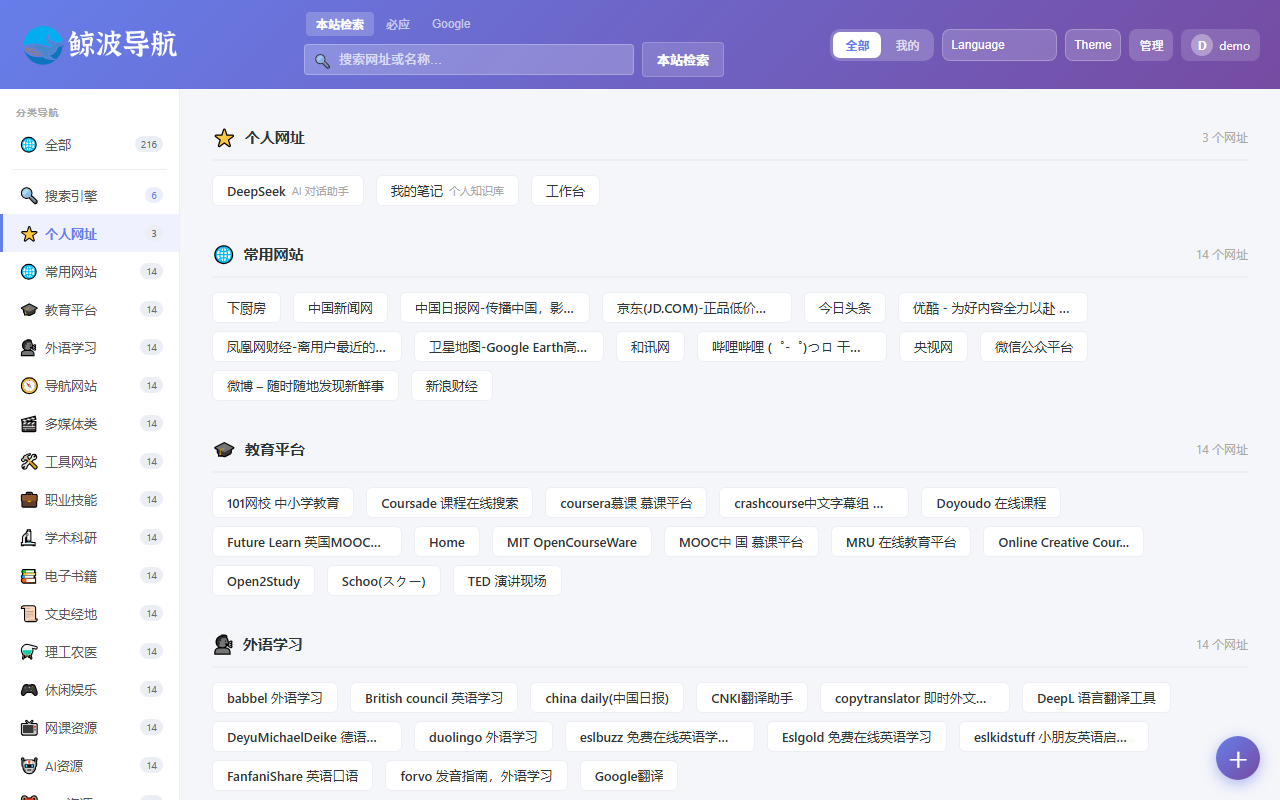Select the Google search tab
Viewport: 1280px width, 800px height.
click(451, 24)
